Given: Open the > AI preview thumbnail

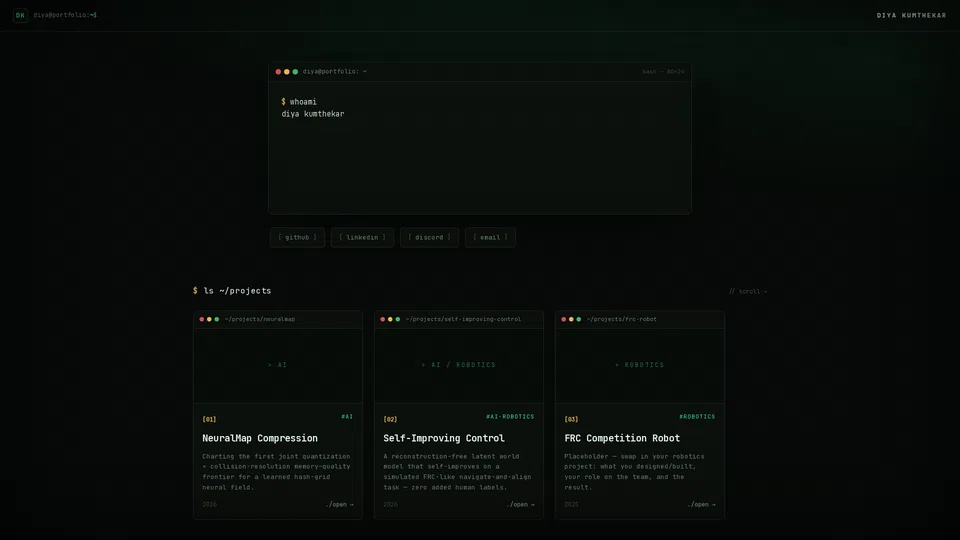Looking at the screenshot, I should click(x=278, y=365).
